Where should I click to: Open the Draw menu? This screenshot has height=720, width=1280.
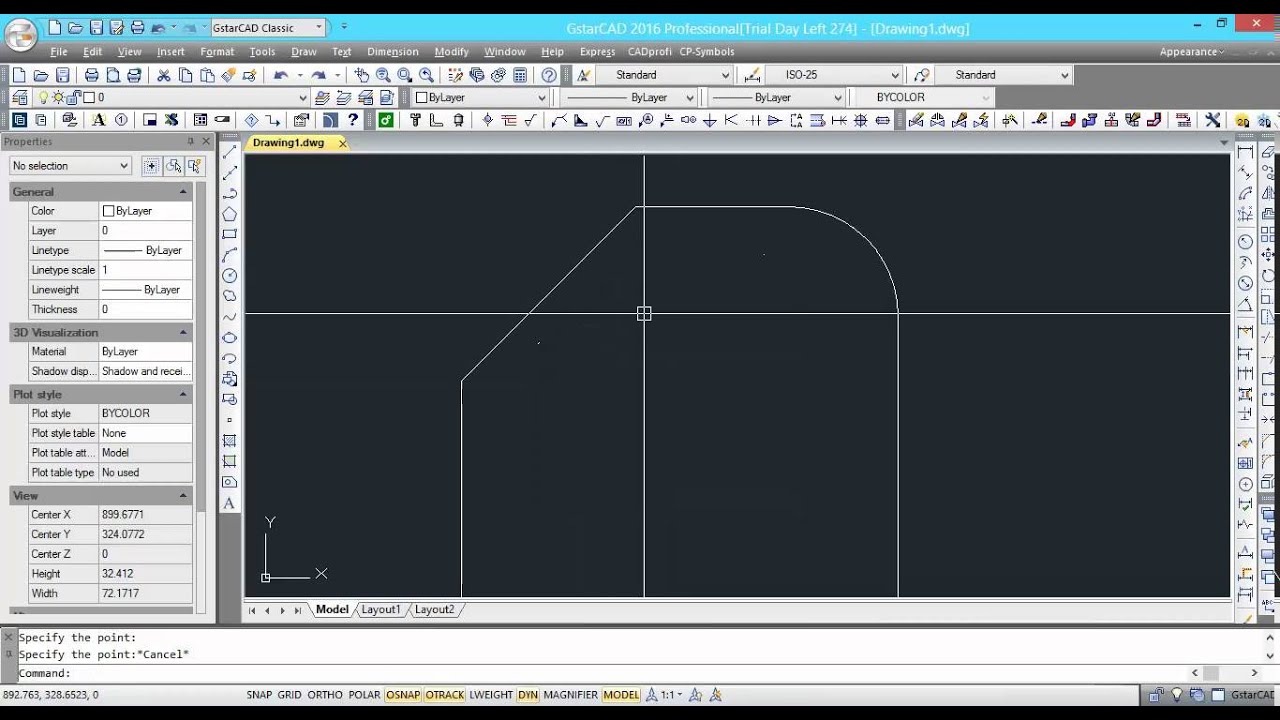(x=304, y=52)
